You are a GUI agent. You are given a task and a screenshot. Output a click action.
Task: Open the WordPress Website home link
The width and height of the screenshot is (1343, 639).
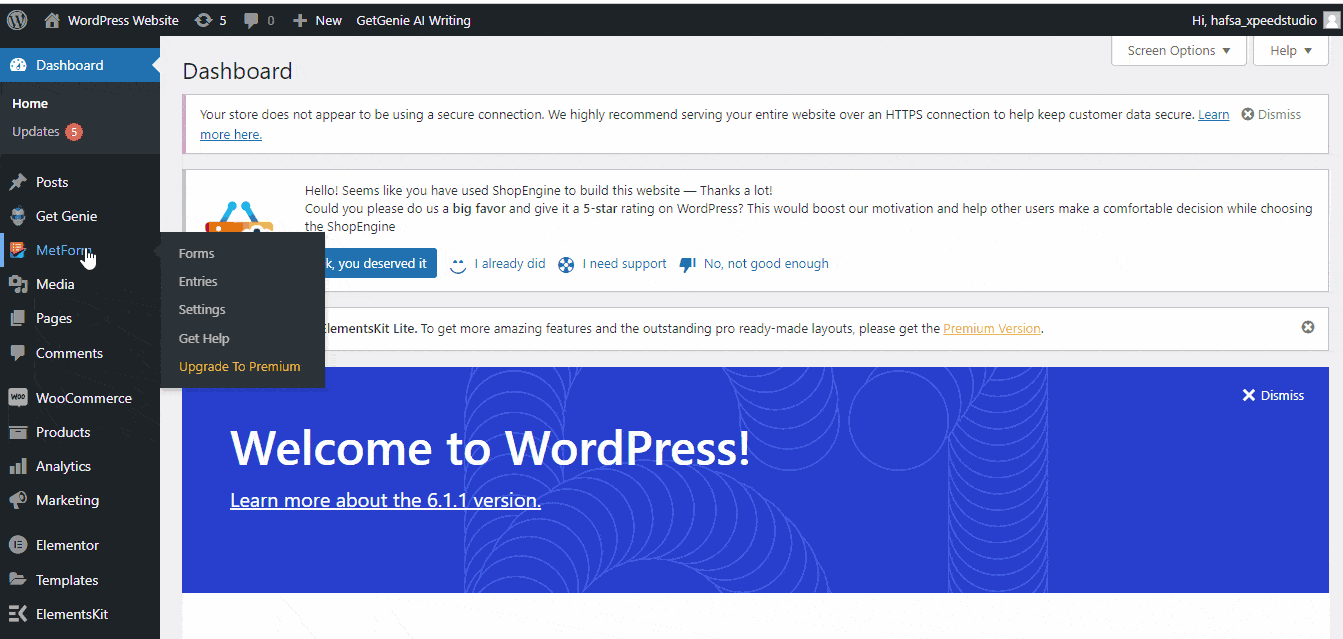pyautogui.click(x=111, y=20)
